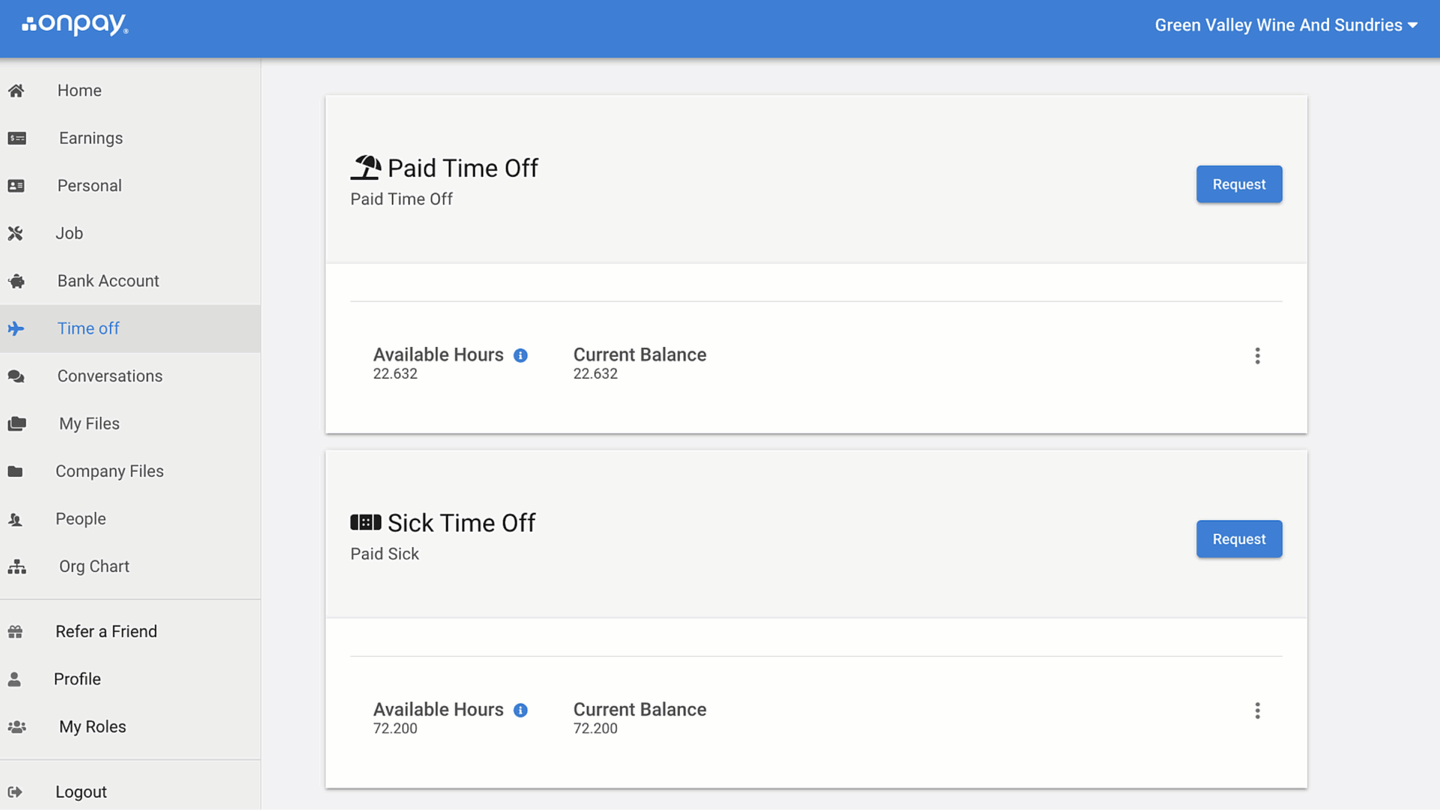Click the OnPay logo
1440x810 pixels.
(x=75, y=24)
